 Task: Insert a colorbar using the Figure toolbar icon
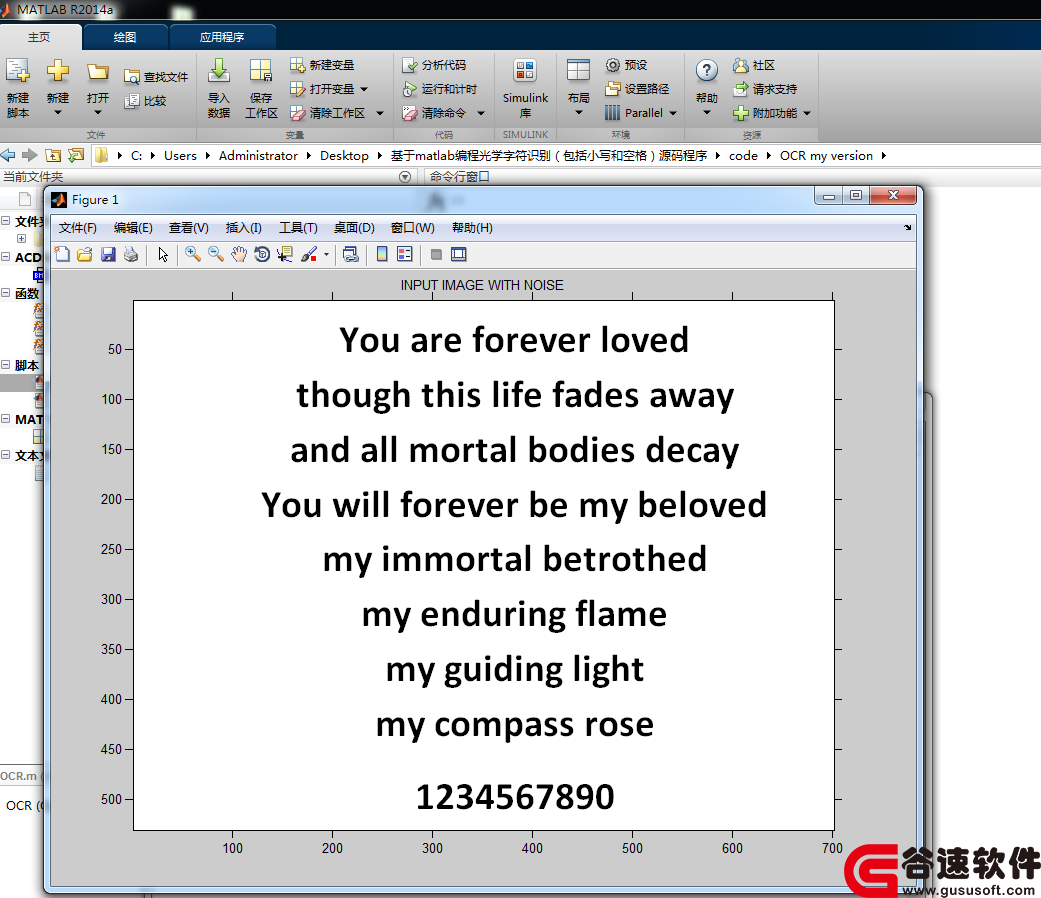point(382,254)
